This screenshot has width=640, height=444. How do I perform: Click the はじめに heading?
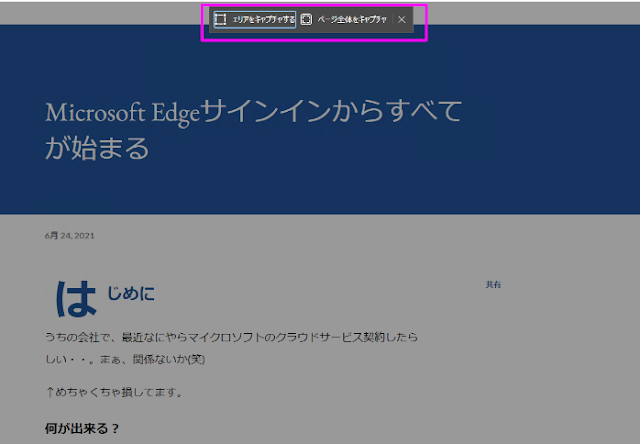click(x=105, y=298)
